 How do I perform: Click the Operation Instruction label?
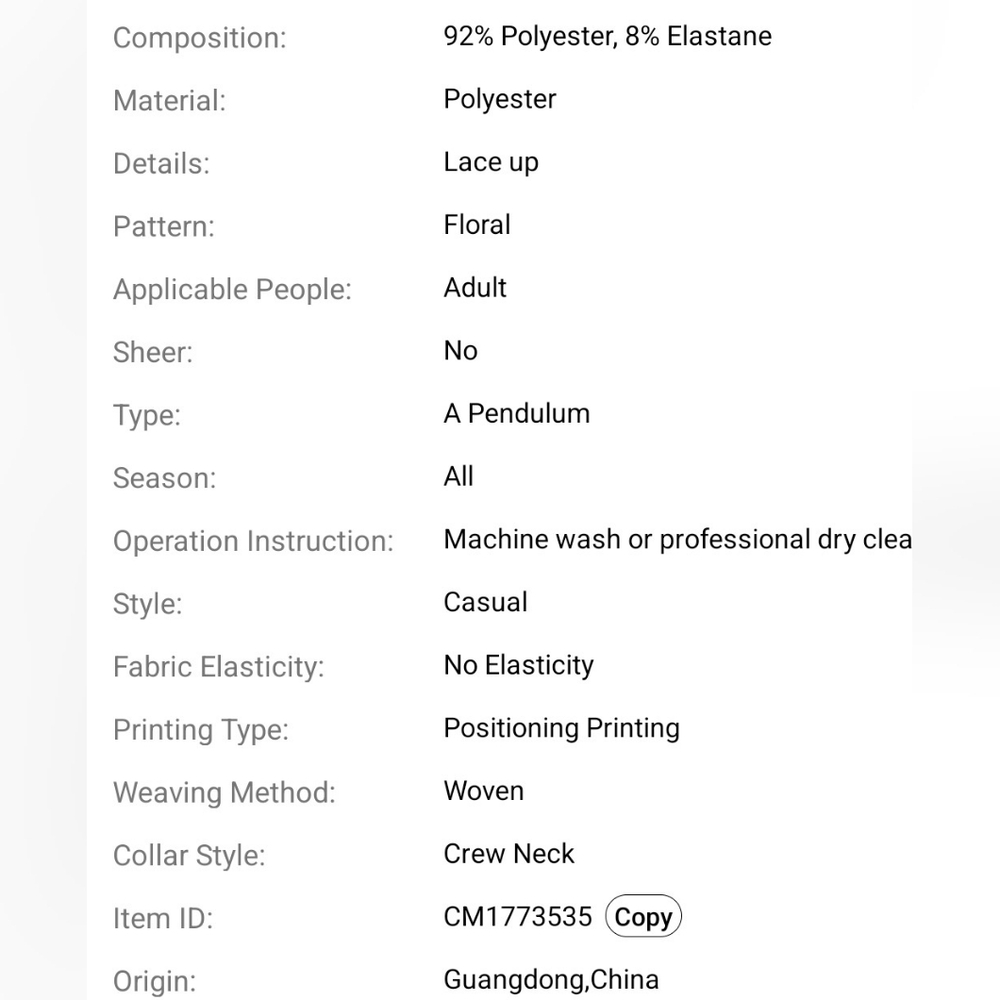(x=253, y=541)
